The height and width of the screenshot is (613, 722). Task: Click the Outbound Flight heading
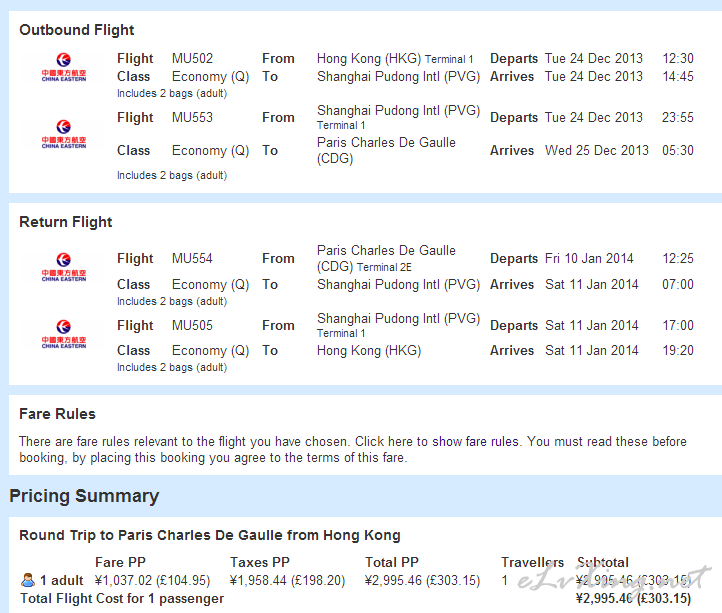tap(77, 30)
